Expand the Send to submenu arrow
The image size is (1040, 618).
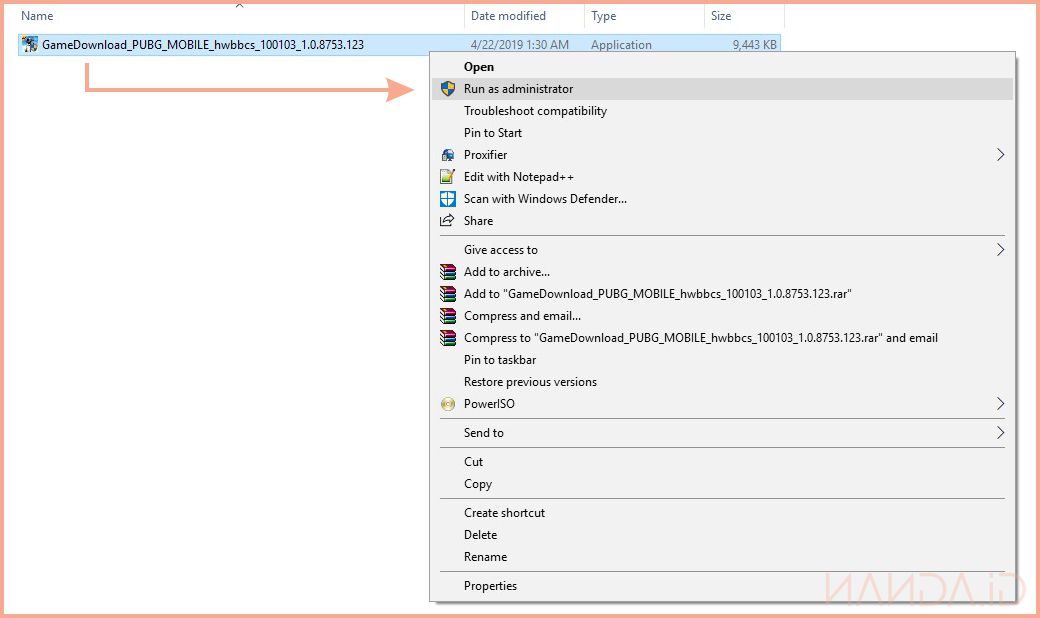click(x=999, y=433)
